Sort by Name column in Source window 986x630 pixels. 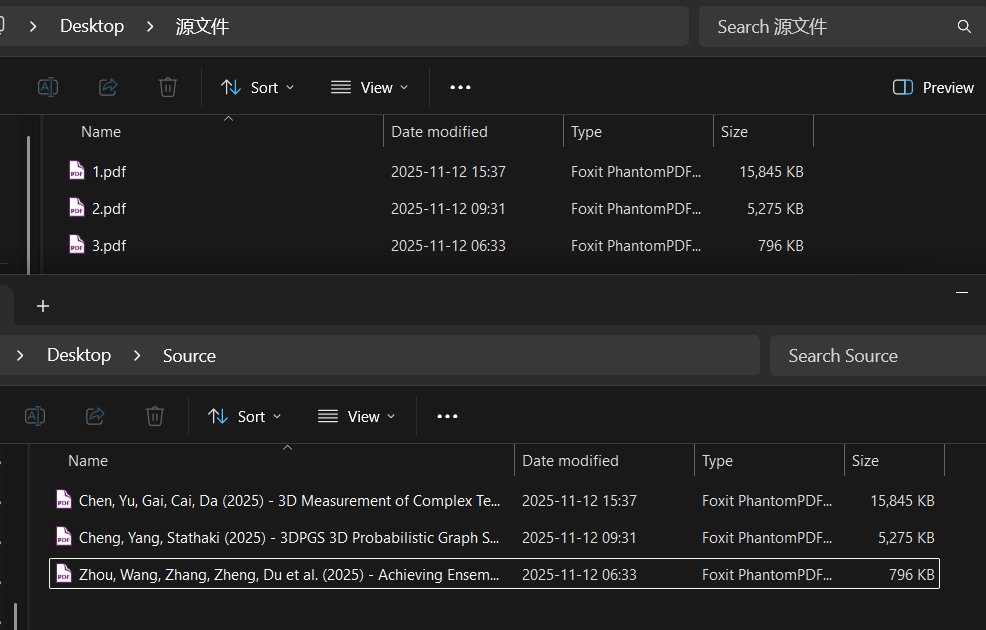[x=87, y=461]
